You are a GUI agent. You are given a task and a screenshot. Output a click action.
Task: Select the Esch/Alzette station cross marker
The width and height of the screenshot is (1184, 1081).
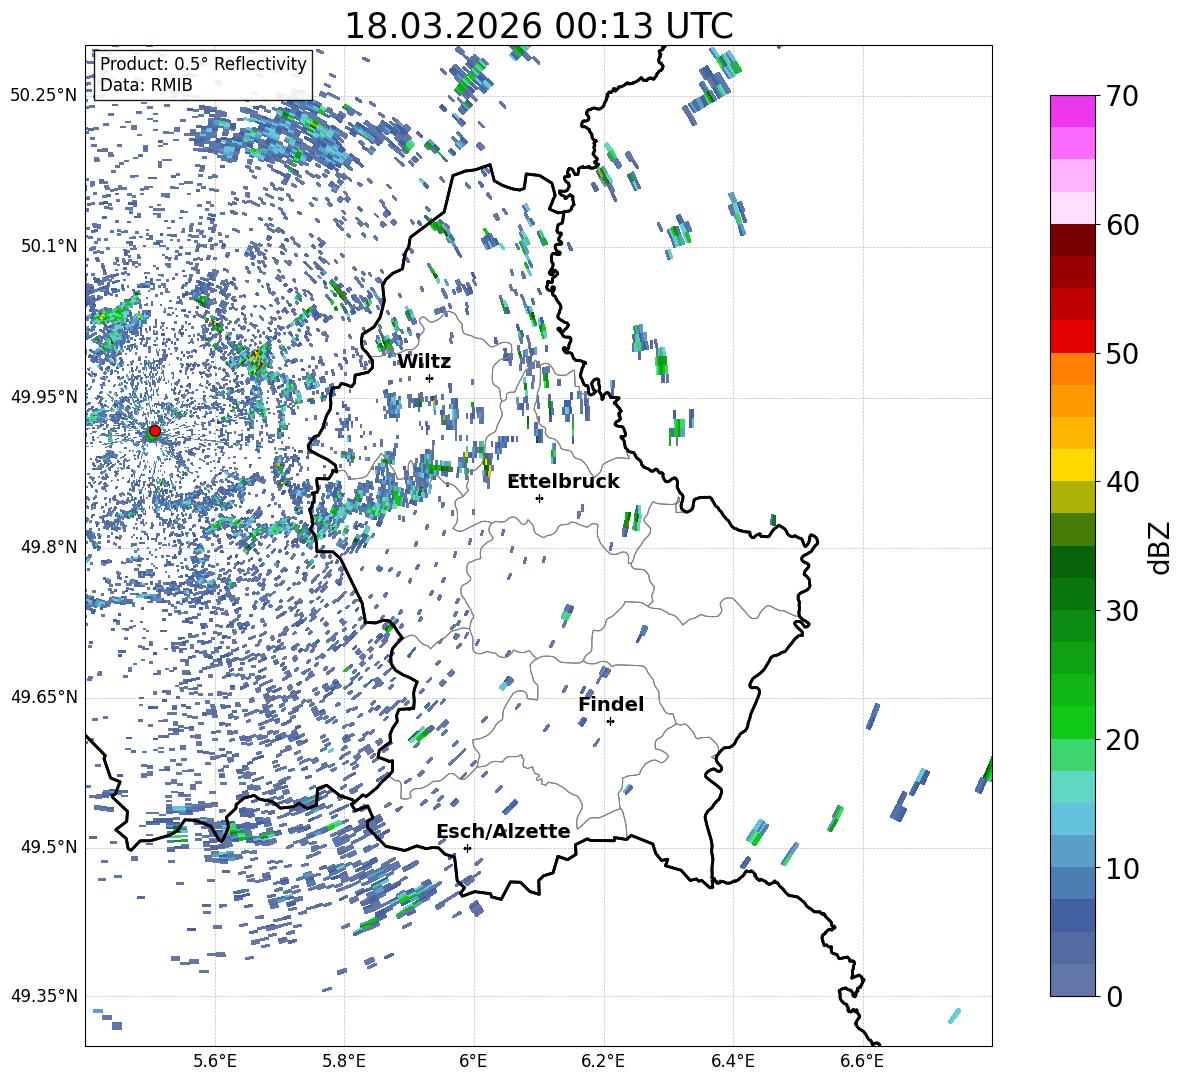[467, 848]
